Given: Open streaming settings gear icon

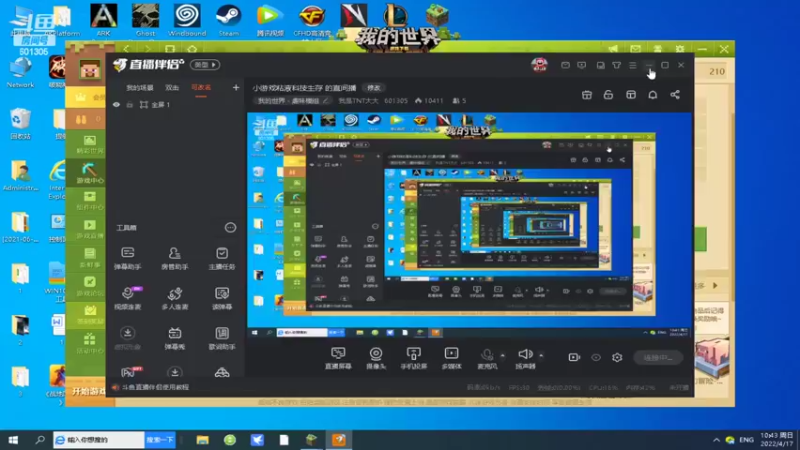Looking at the screenshot, I should click(617, 357).
